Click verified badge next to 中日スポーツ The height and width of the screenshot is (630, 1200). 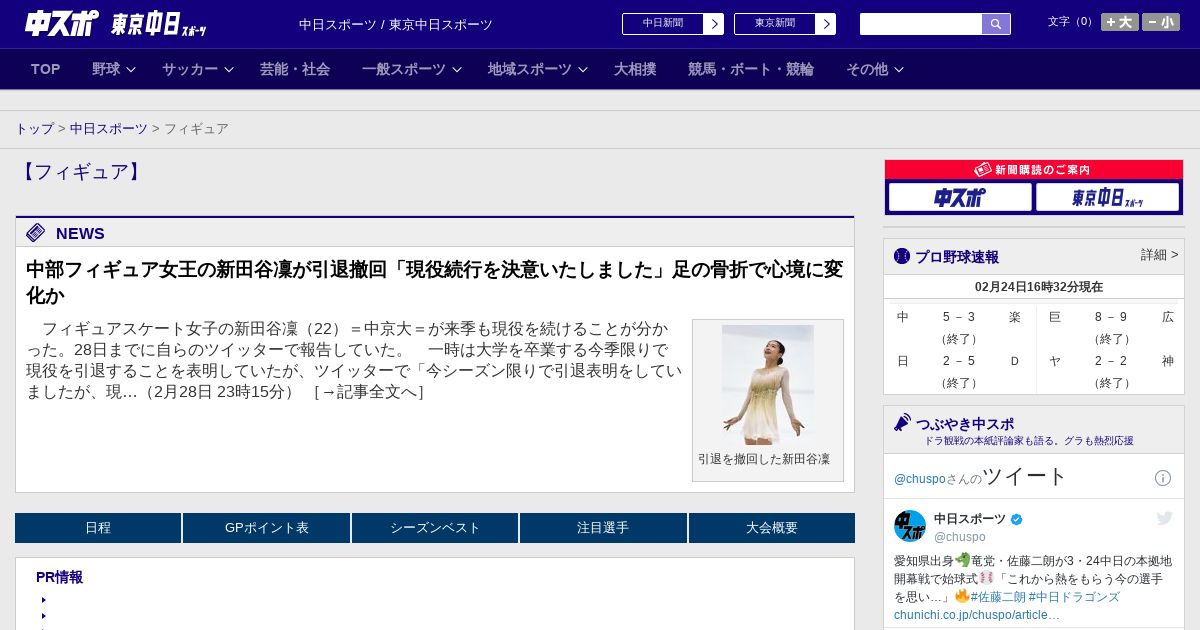(1017, 519)
